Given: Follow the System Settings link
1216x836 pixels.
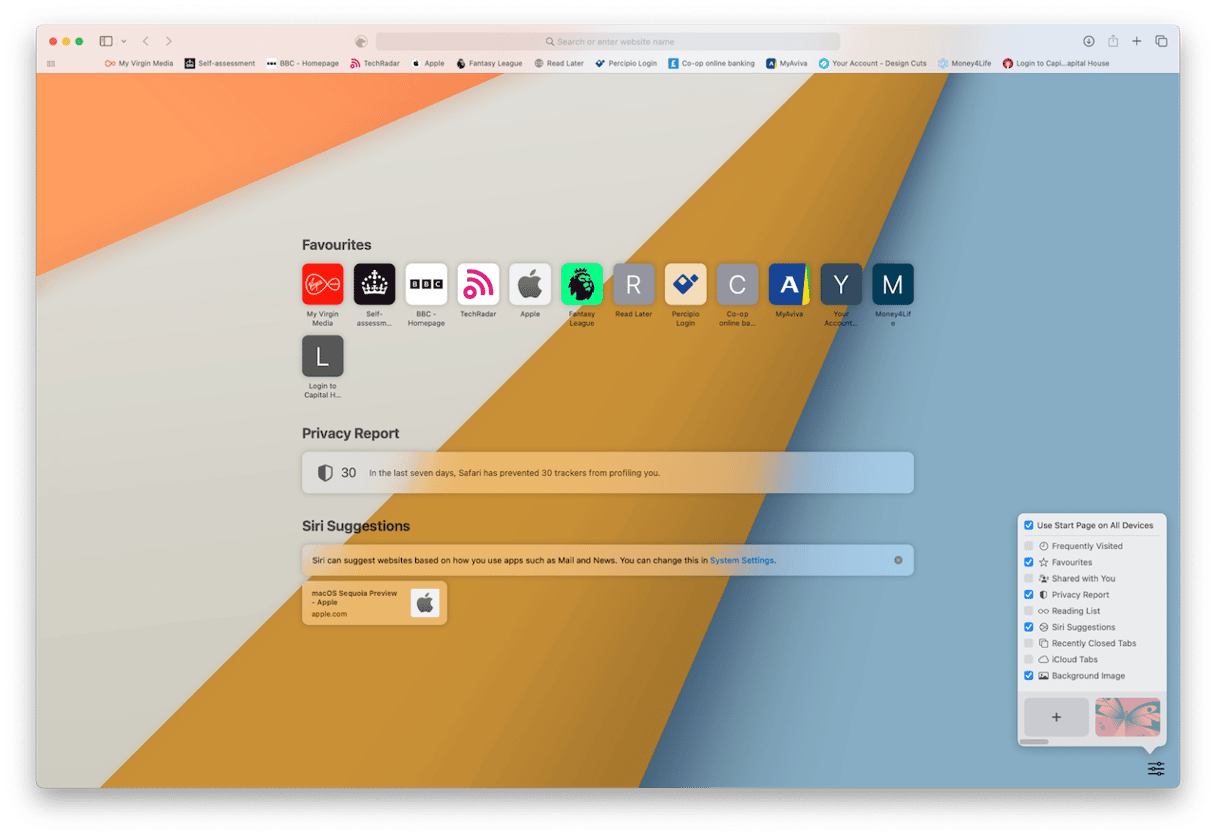Looking at the screenshot, I should click(742, 560).
